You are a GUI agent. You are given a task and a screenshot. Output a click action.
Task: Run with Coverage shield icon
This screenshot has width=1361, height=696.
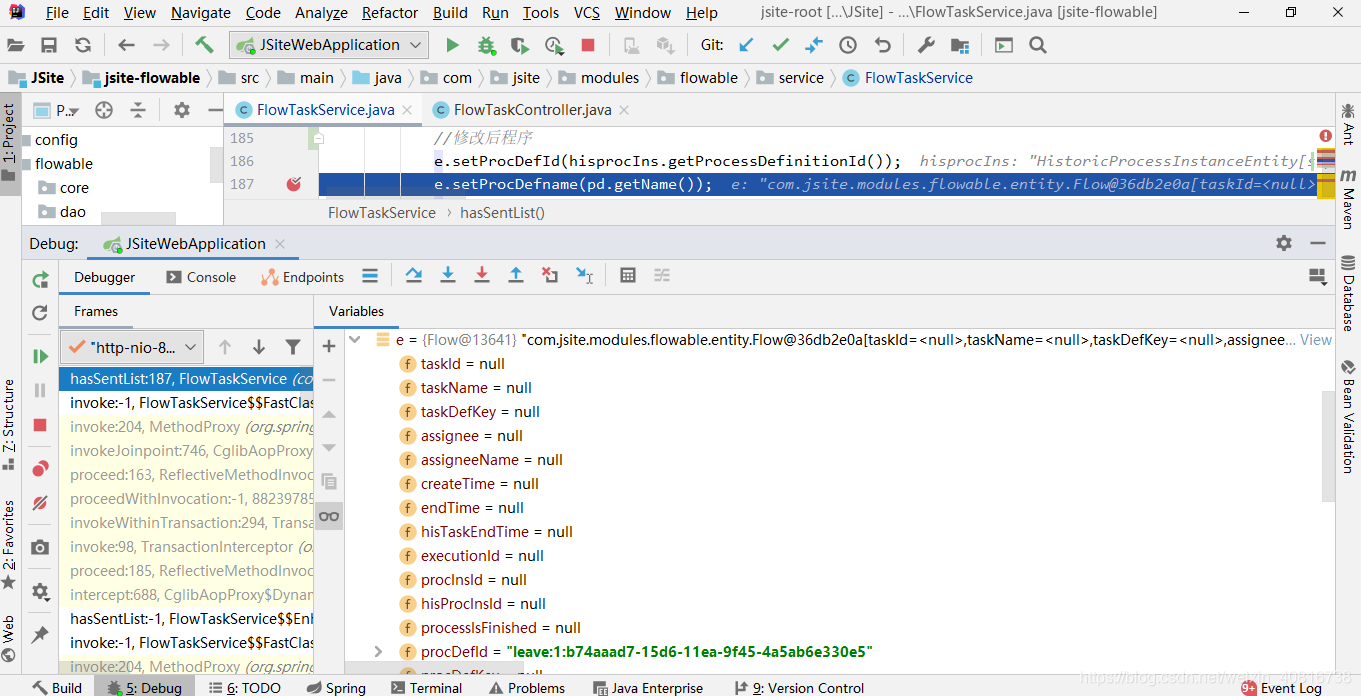coord(519,45)
